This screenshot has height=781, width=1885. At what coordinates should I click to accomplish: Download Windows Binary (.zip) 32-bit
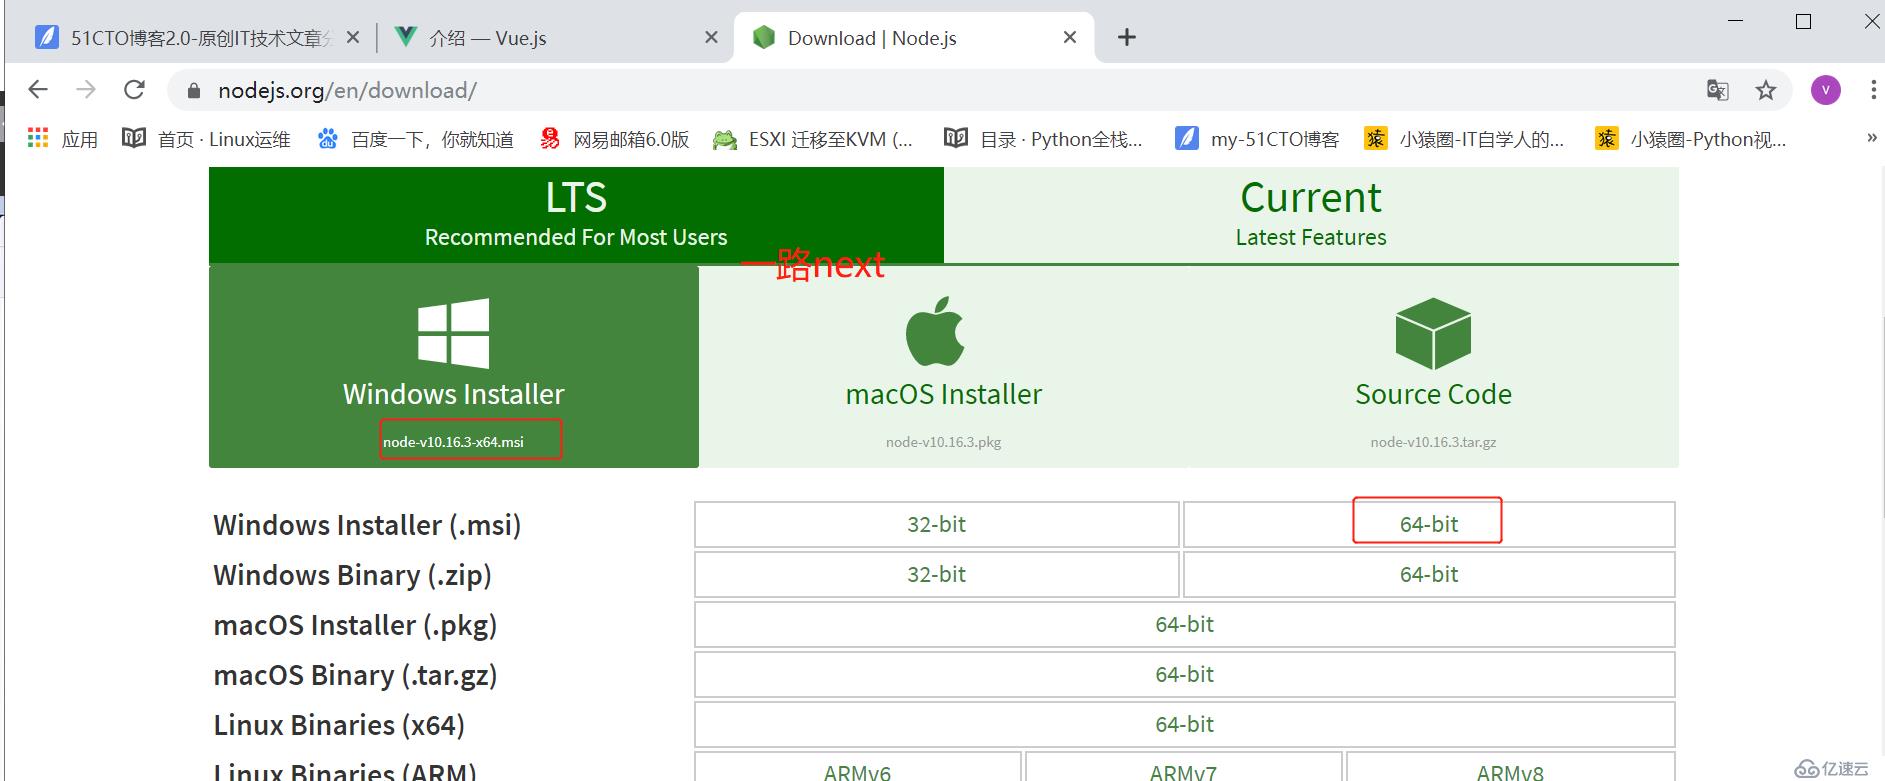pyautogui.click(x=937, y=574)
